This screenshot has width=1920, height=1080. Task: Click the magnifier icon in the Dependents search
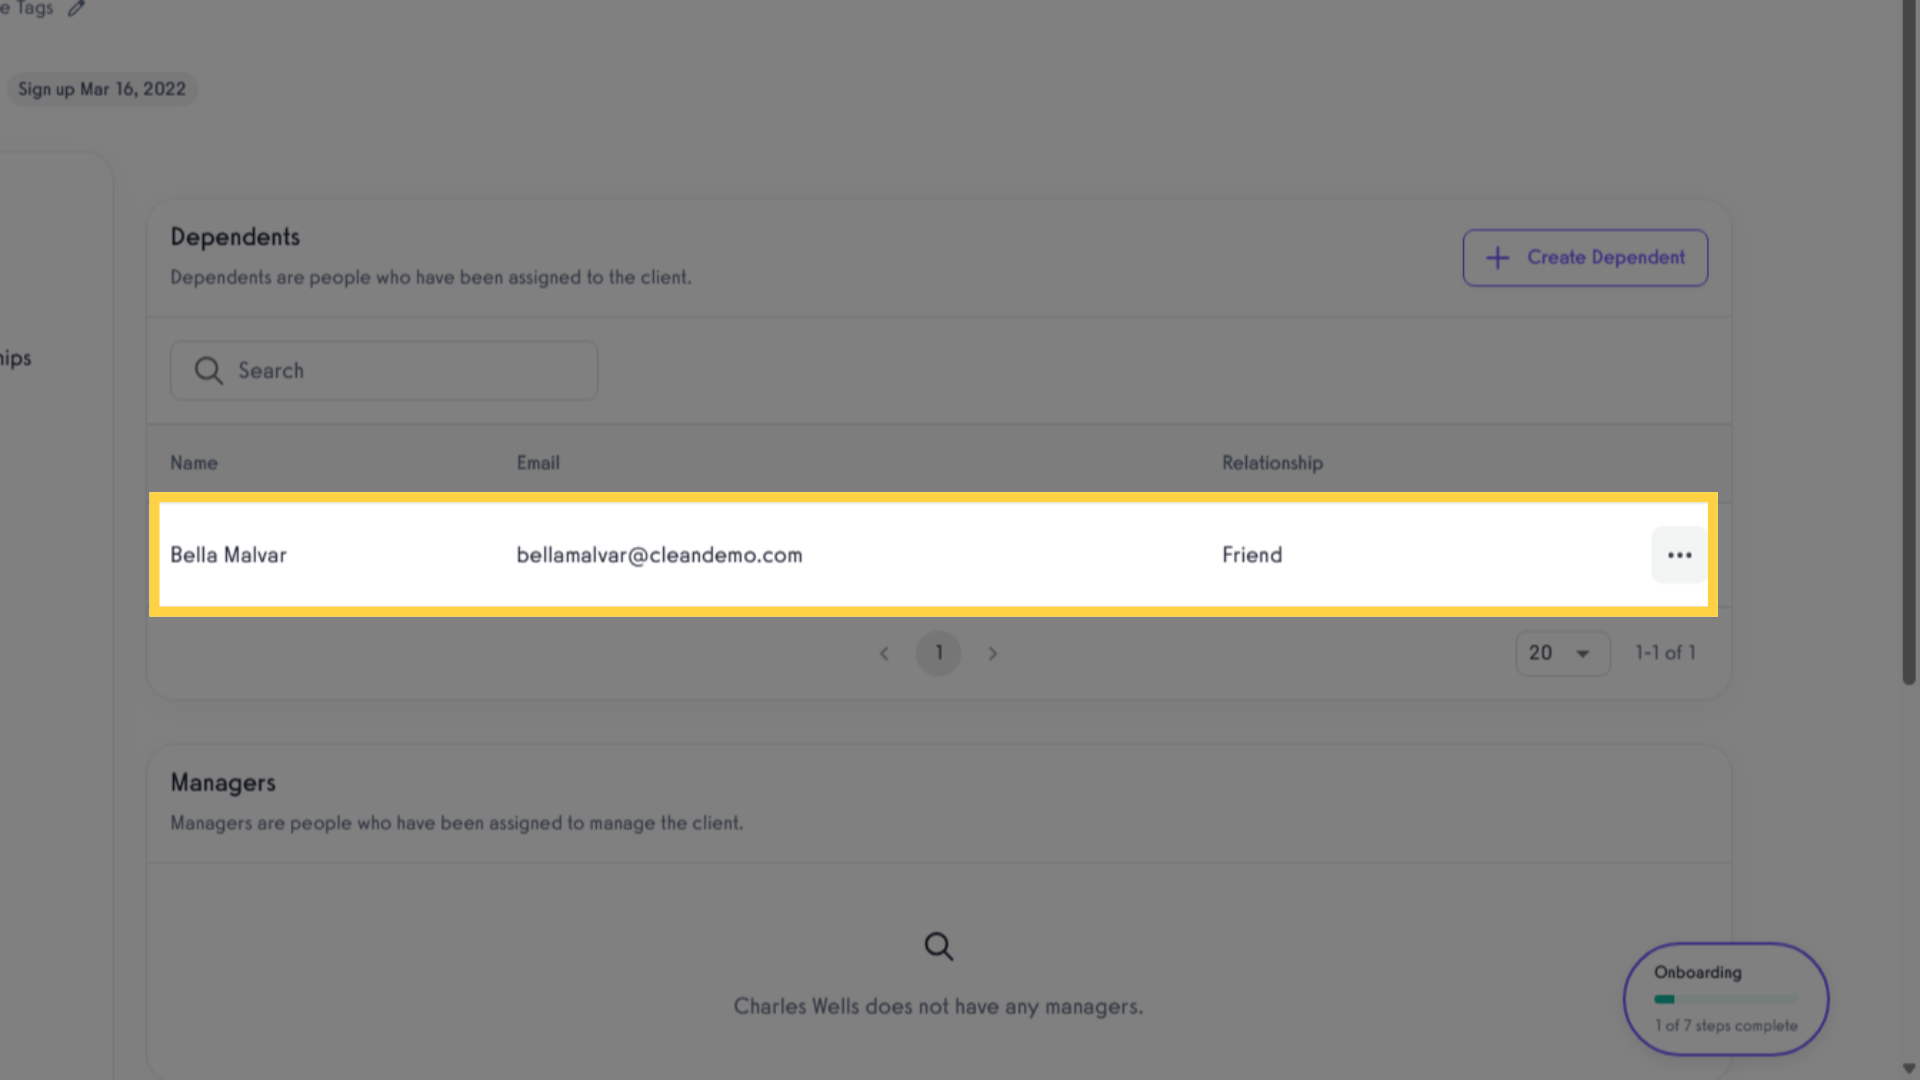click(x=208, y=371)
